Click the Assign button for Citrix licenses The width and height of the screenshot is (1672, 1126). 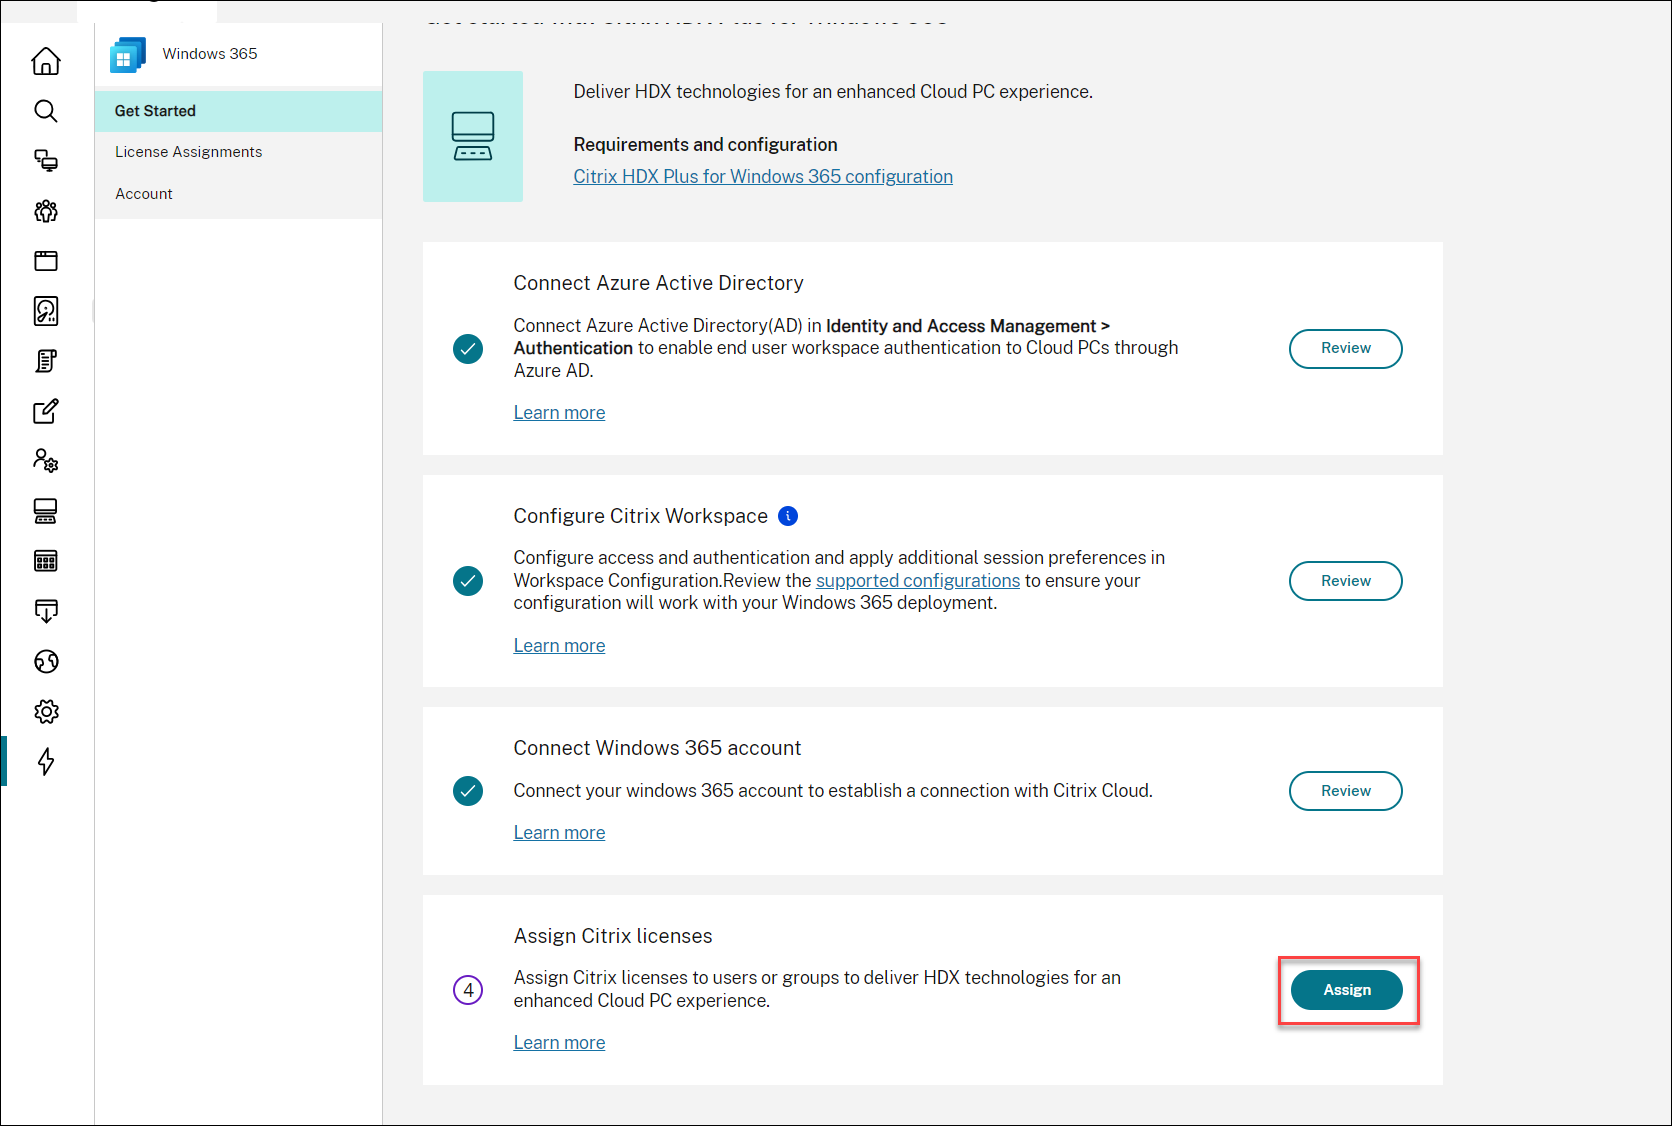1347,990
